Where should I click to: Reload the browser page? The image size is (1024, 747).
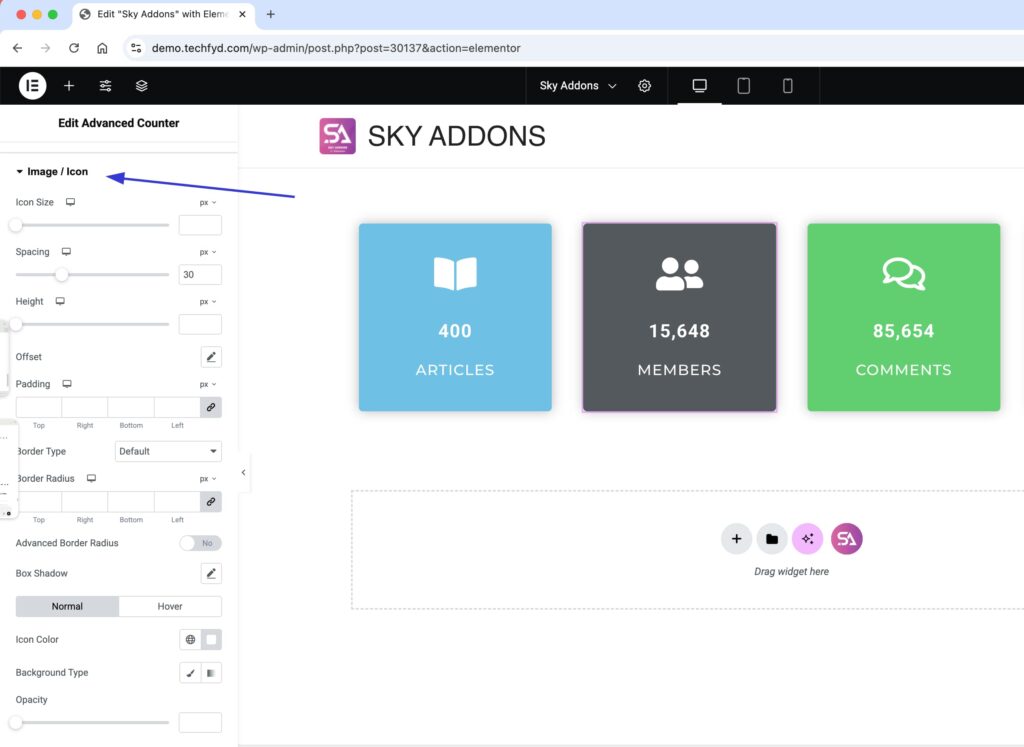(74, 48)
